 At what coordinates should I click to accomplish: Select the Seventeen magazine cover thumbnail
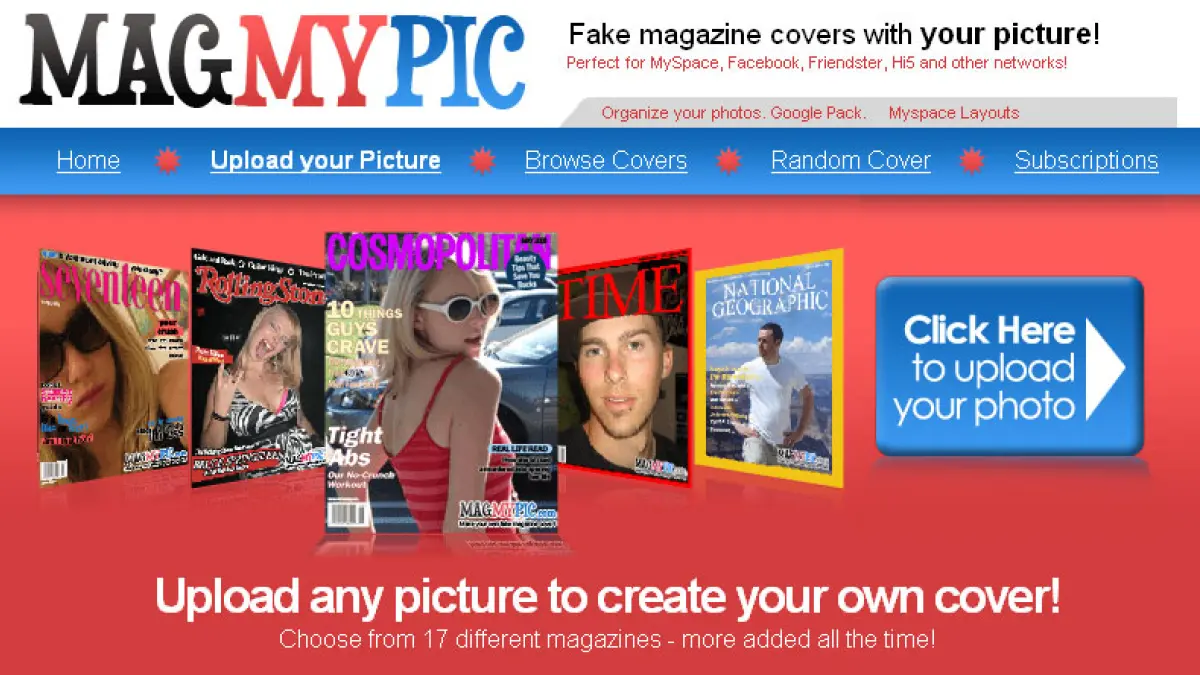(113, 367)
